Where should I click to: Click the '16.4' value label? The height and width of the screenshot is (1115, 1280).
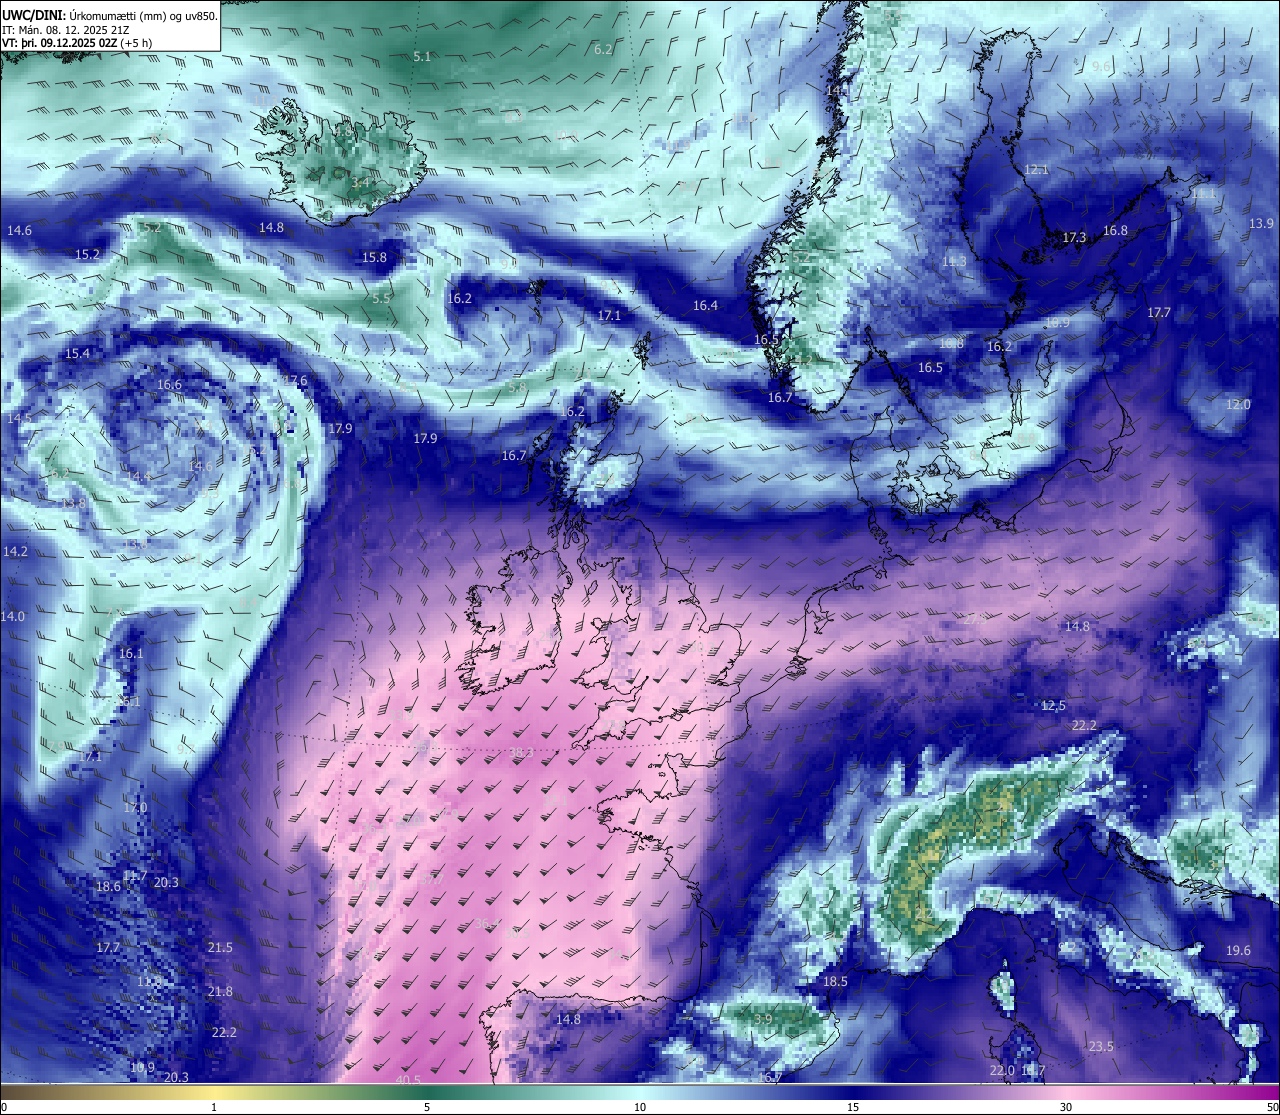tap(706, 306)
